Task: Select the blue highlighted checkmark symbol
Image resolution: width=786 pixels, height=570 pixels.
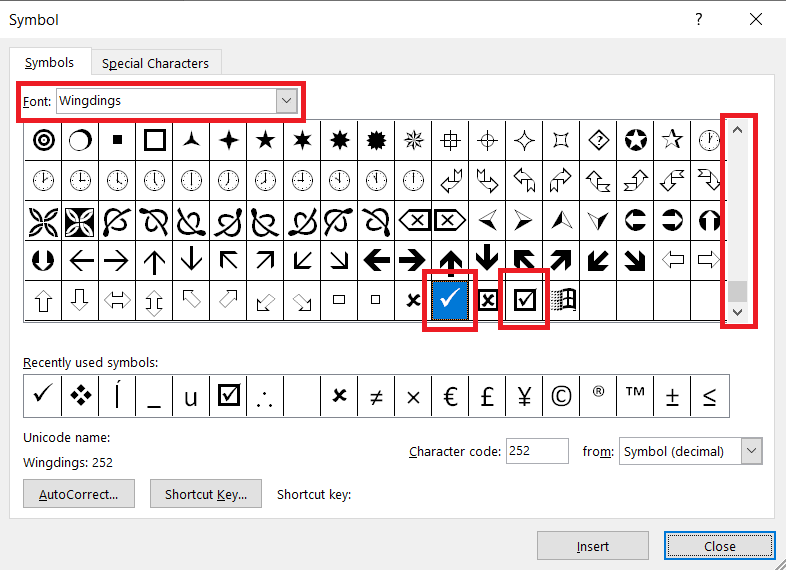Action: click(x=450, y=300)
